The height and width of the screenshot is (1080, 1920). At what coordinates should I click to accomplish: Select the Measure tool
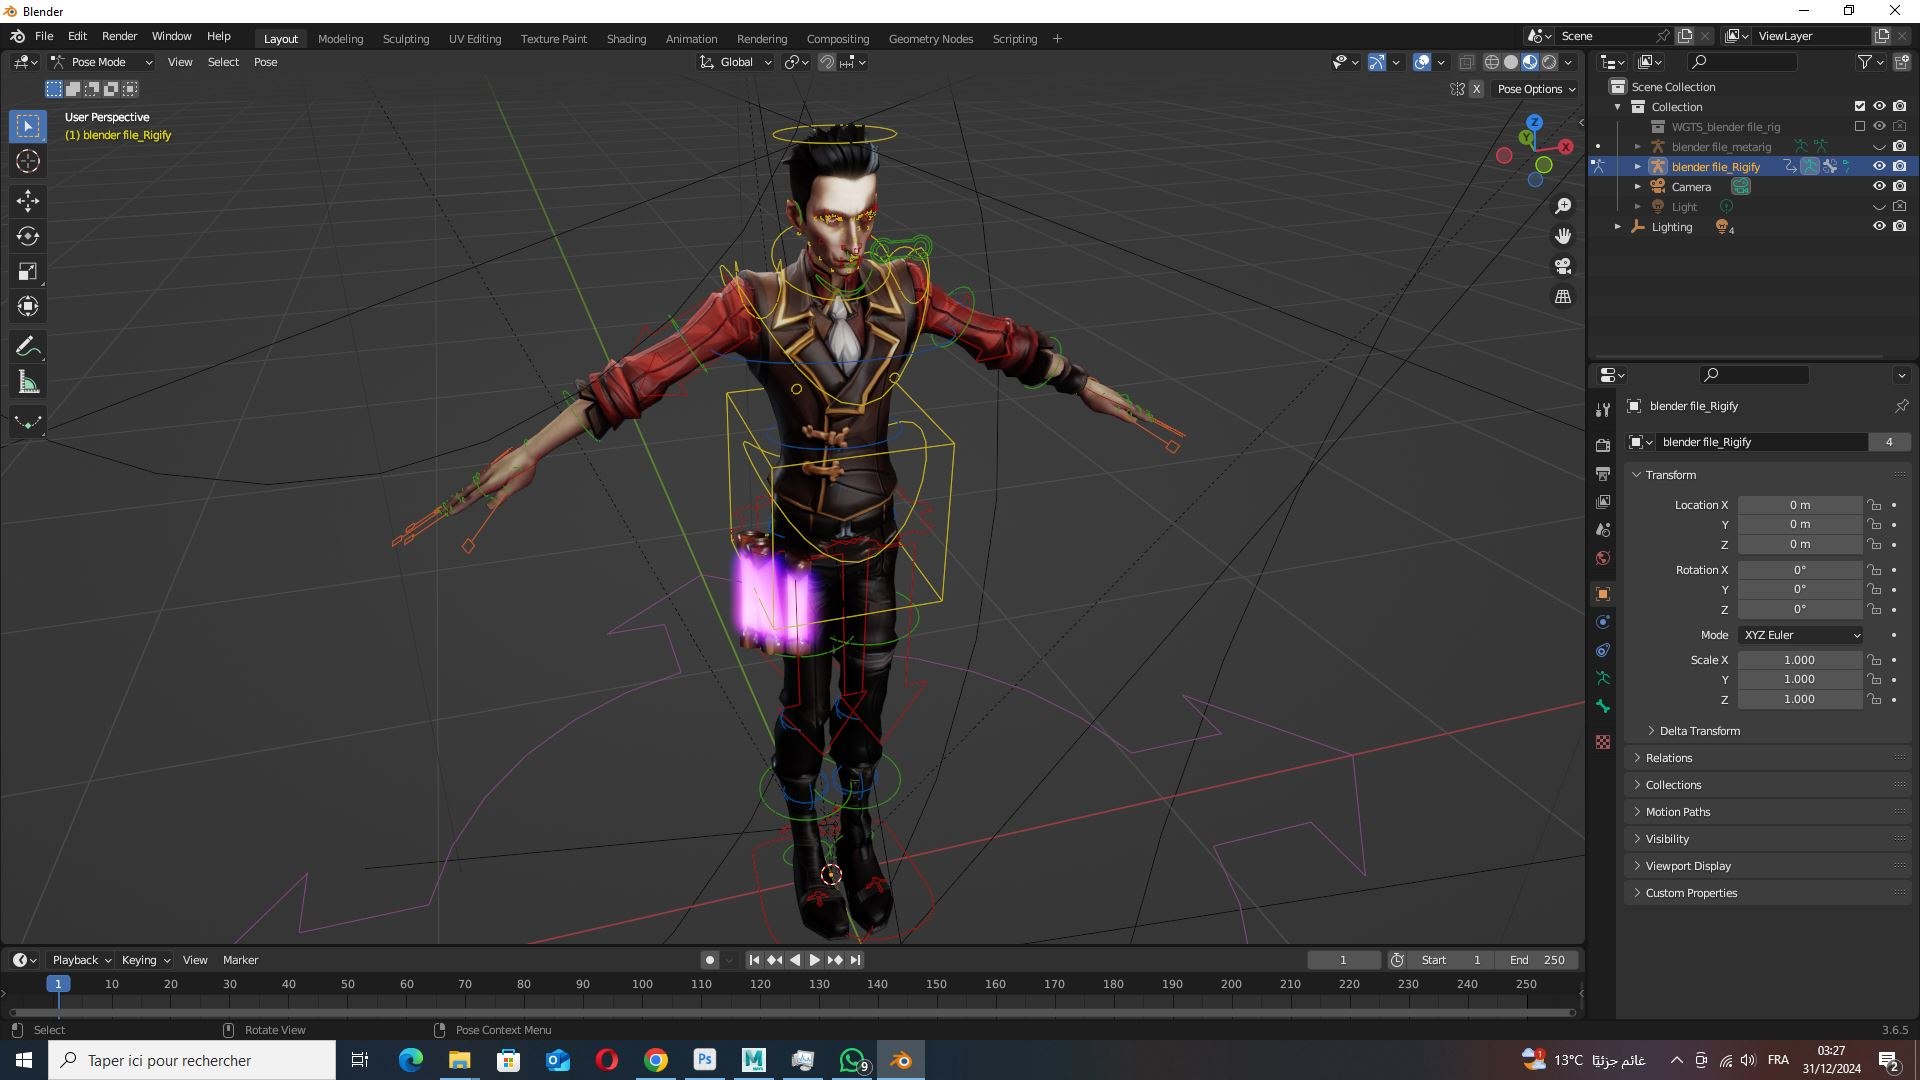point(28,382)
